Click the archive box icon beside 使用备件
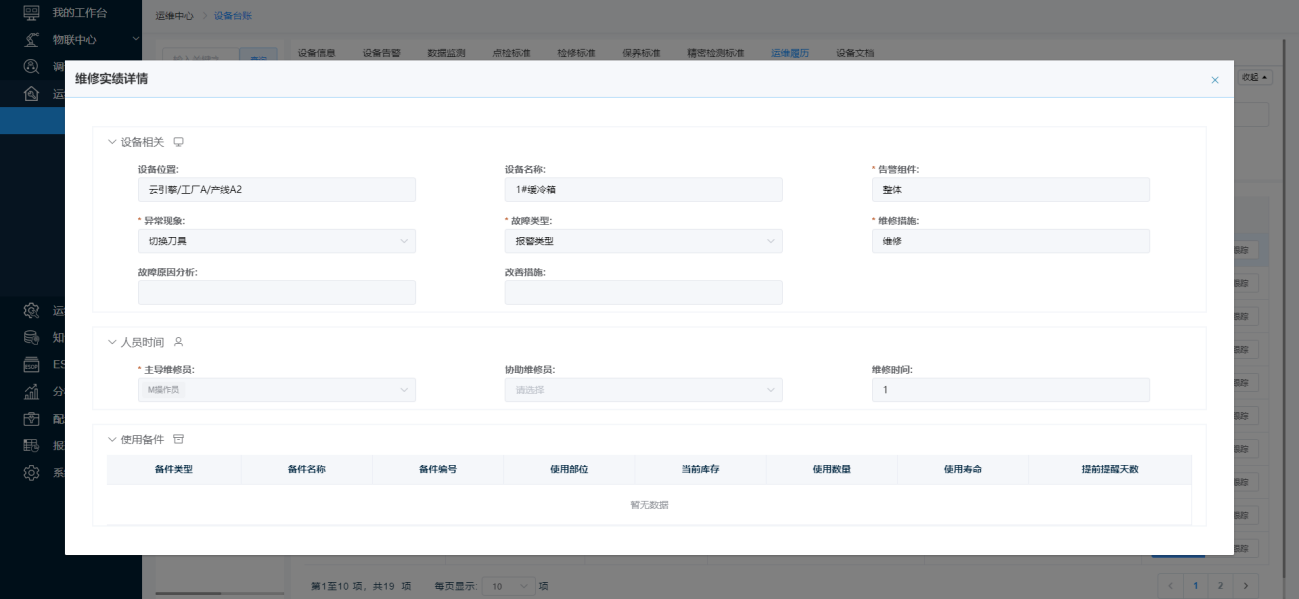 pyautogui.click(x=179, y=439)
